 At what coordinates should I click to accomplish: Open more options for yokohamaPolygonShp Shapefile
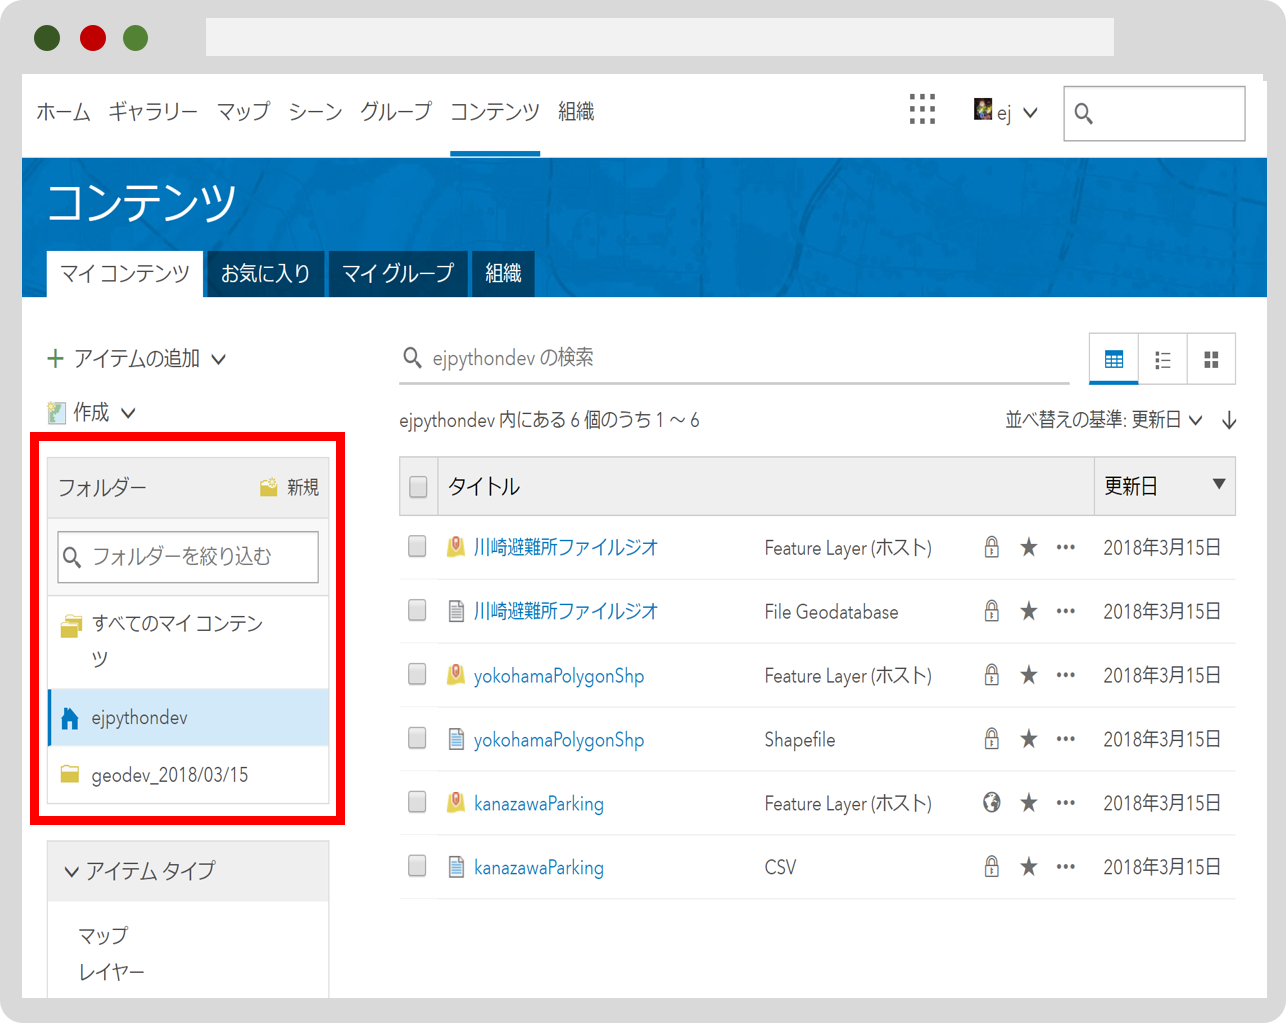[x=1066, y=739]
